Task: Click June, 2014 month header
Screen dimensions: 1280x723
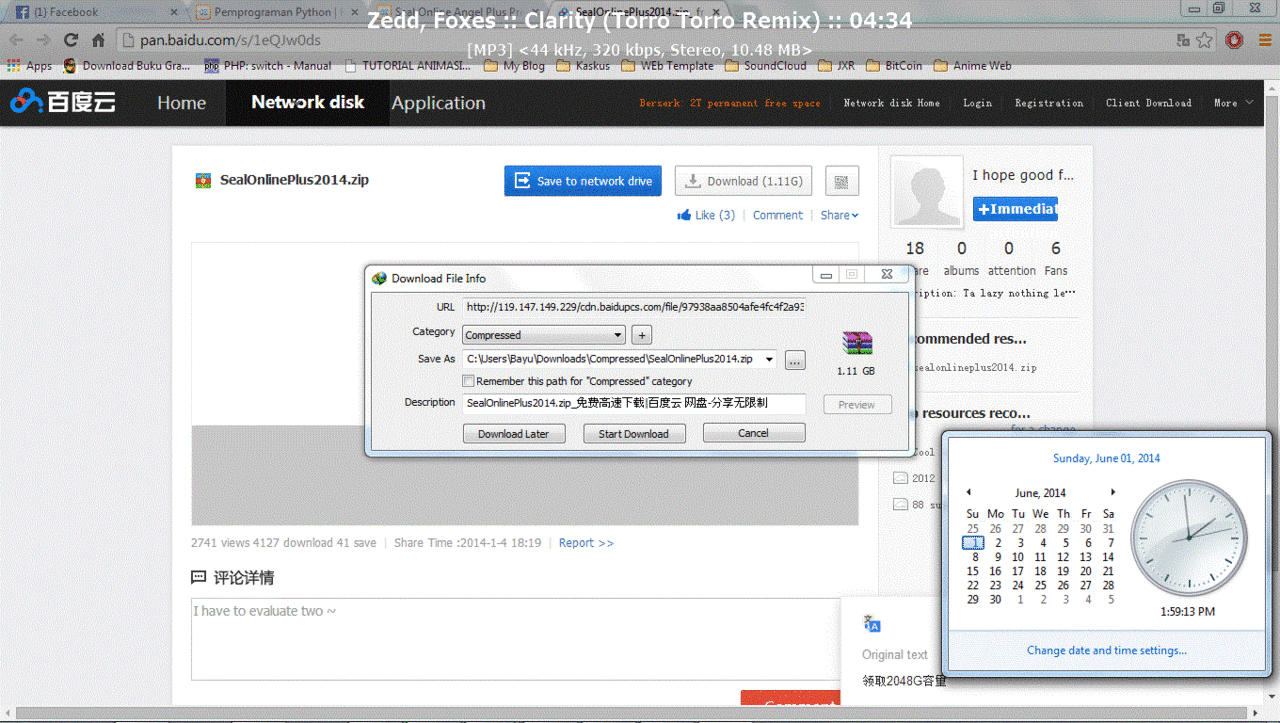Action: (1040, 493)
